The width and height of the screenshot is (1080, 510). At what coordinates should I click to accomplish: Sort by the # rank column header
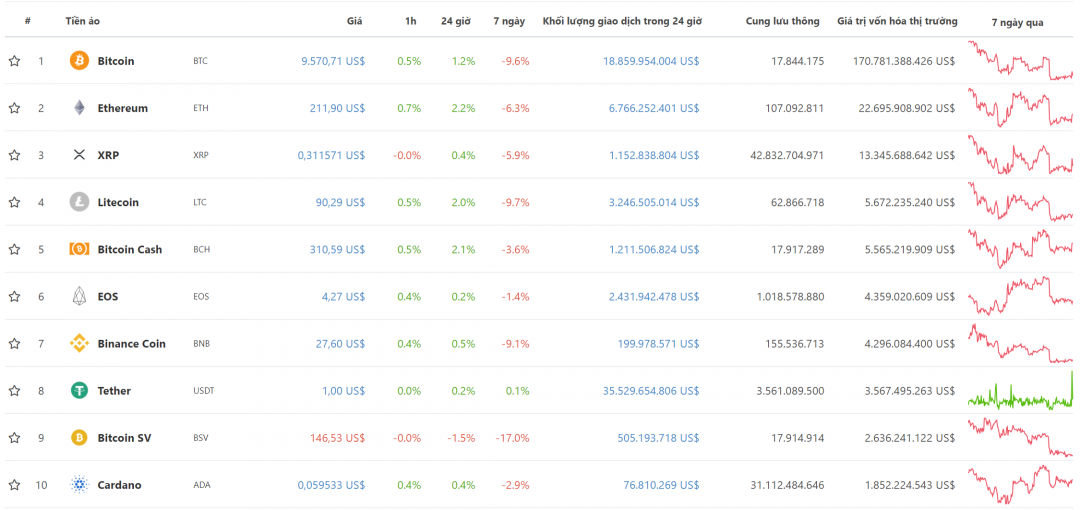(28, 21)
